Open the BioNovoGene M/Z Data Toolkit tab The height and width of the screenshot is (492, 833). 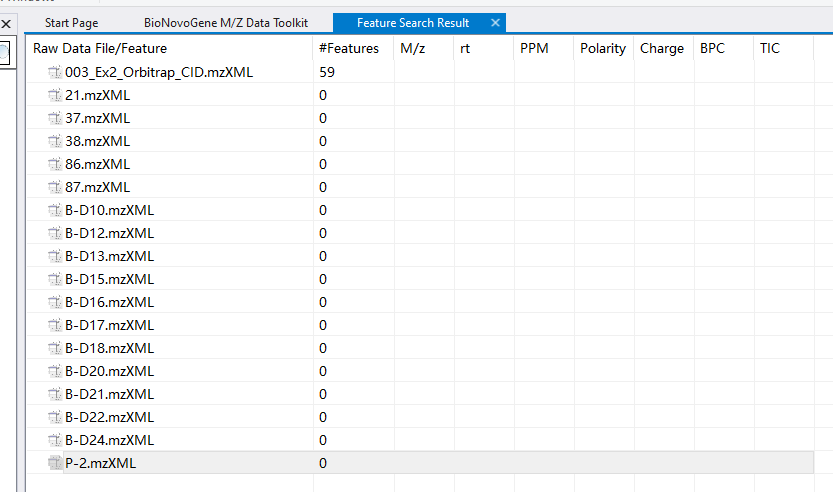[226, 23]
